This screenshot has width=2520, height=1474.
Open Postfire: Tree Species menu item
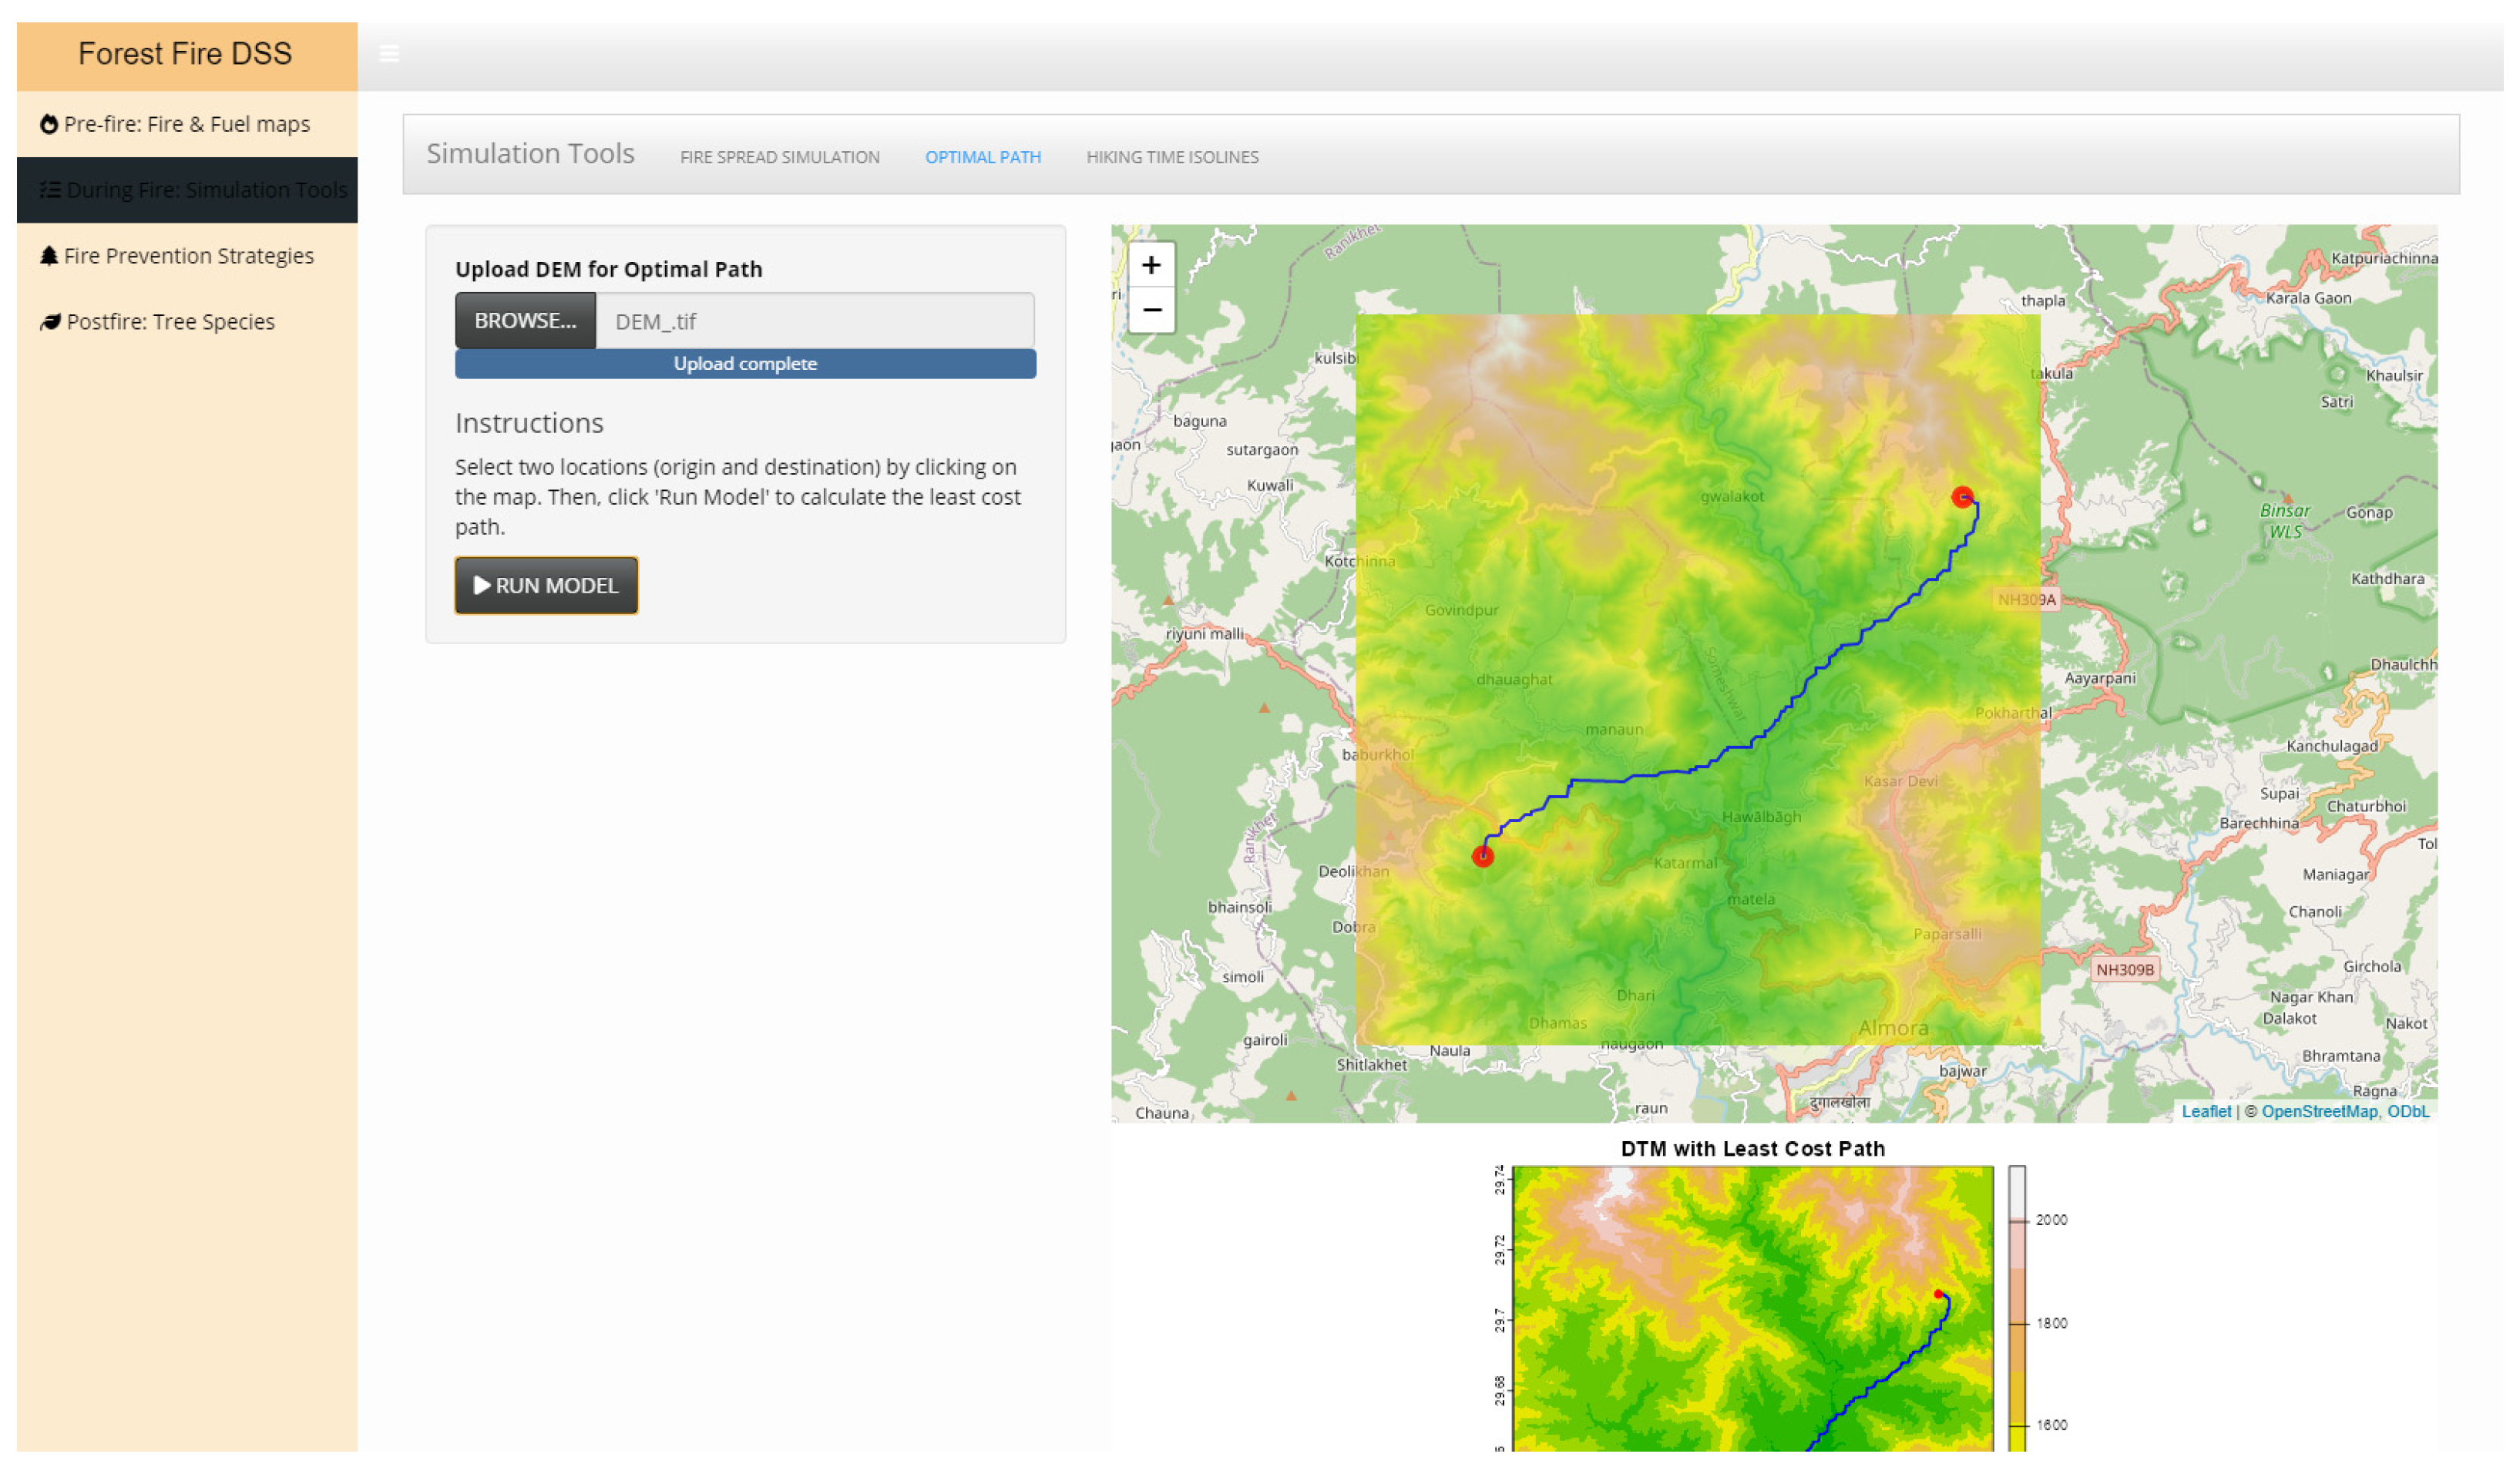pos(170,322)
